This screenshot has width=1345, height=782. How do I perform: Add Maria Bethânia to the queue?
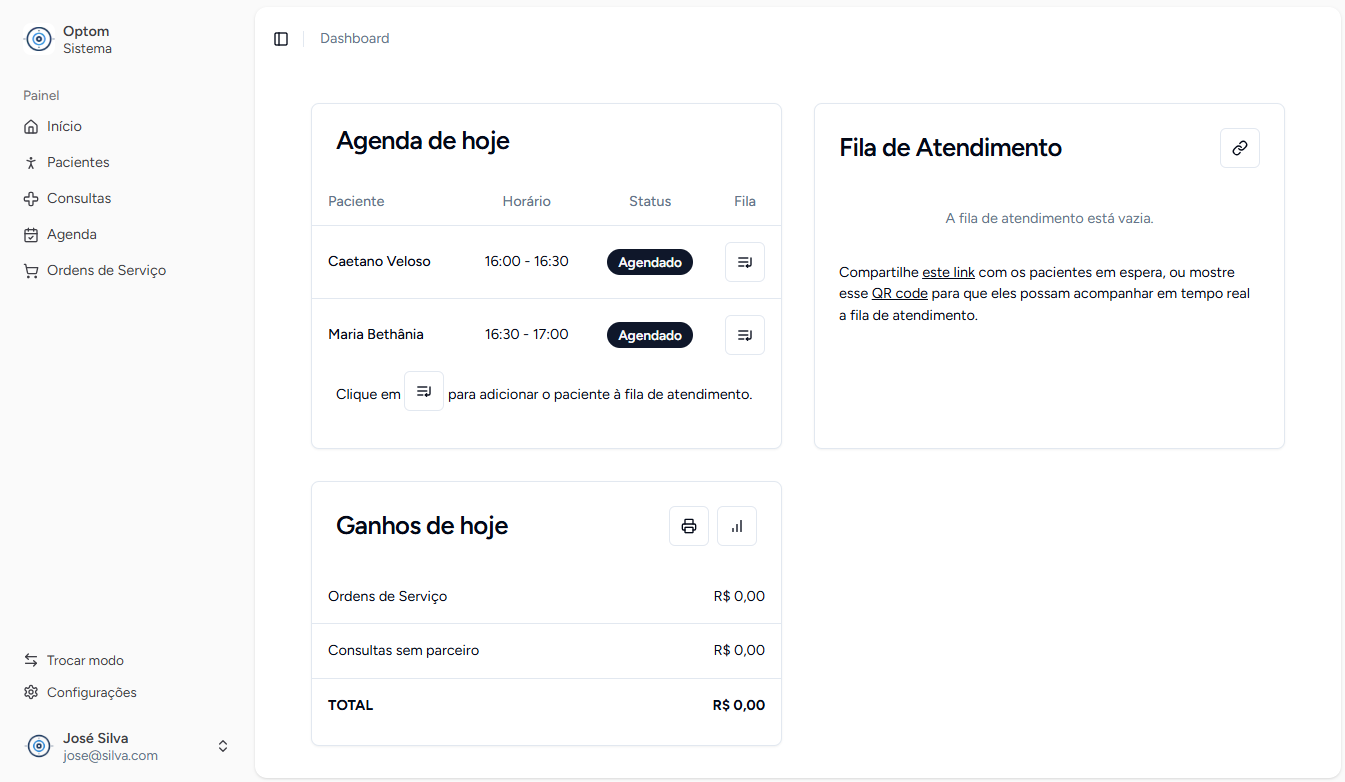pos(745,335)
